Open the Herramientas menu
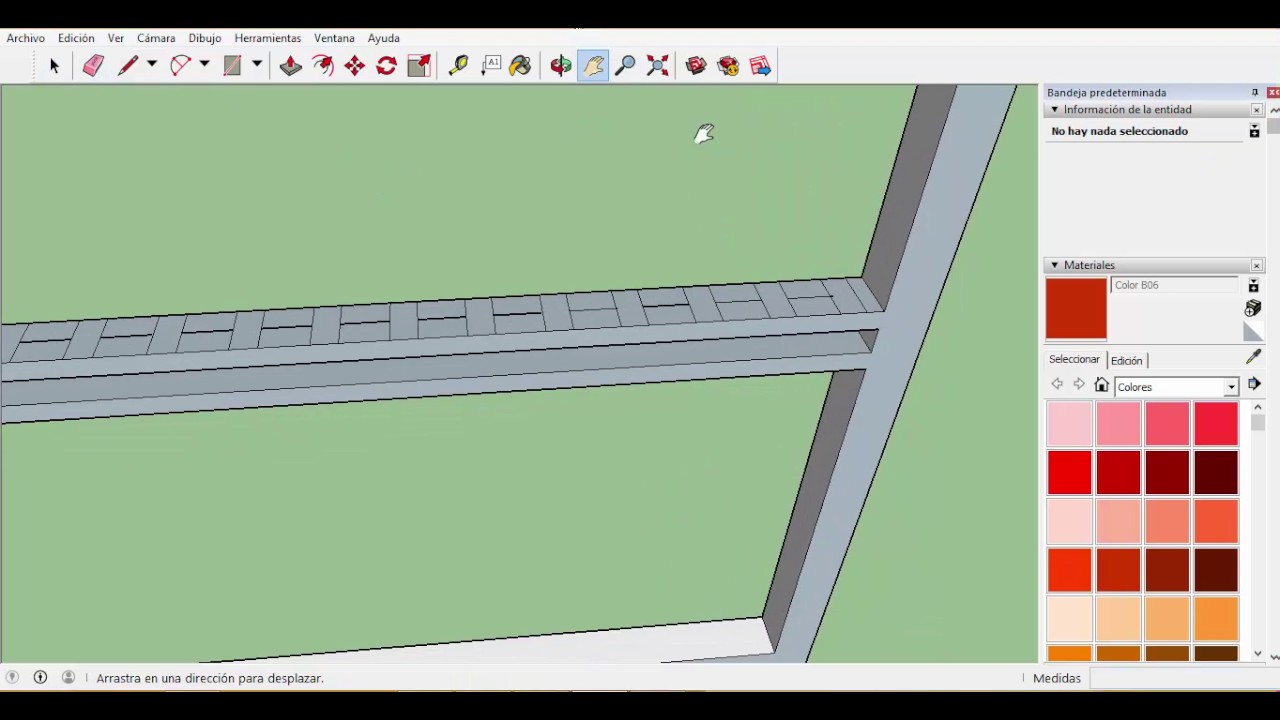This screenshot has height=720, width=1280. [x=267, y=38]
